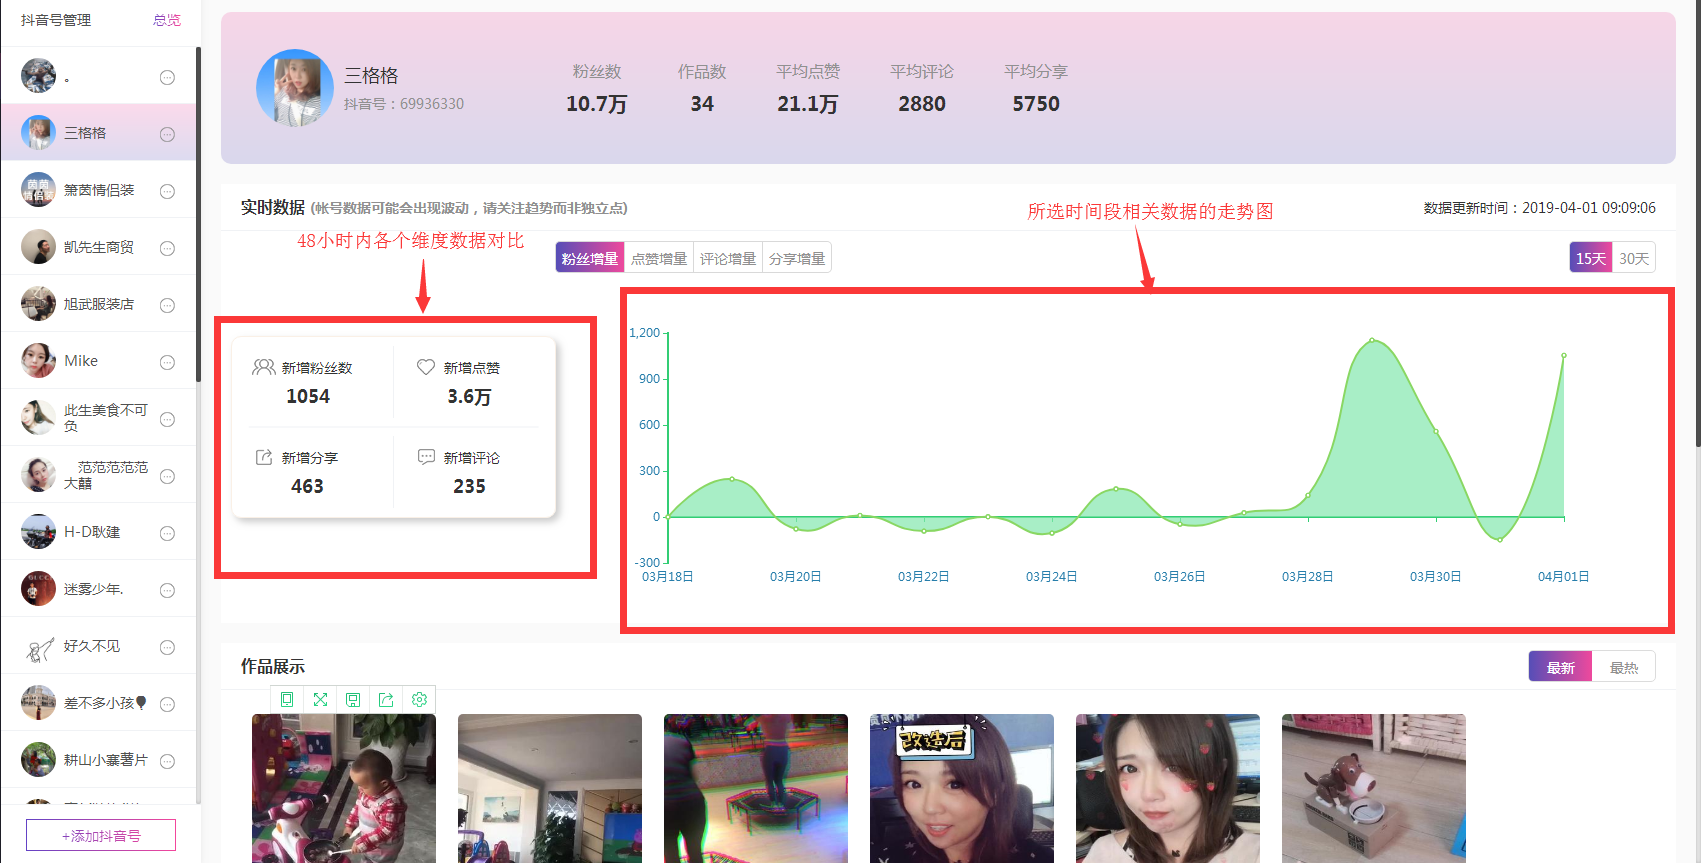Click the 平均评论 value 2880

point(922,104)
